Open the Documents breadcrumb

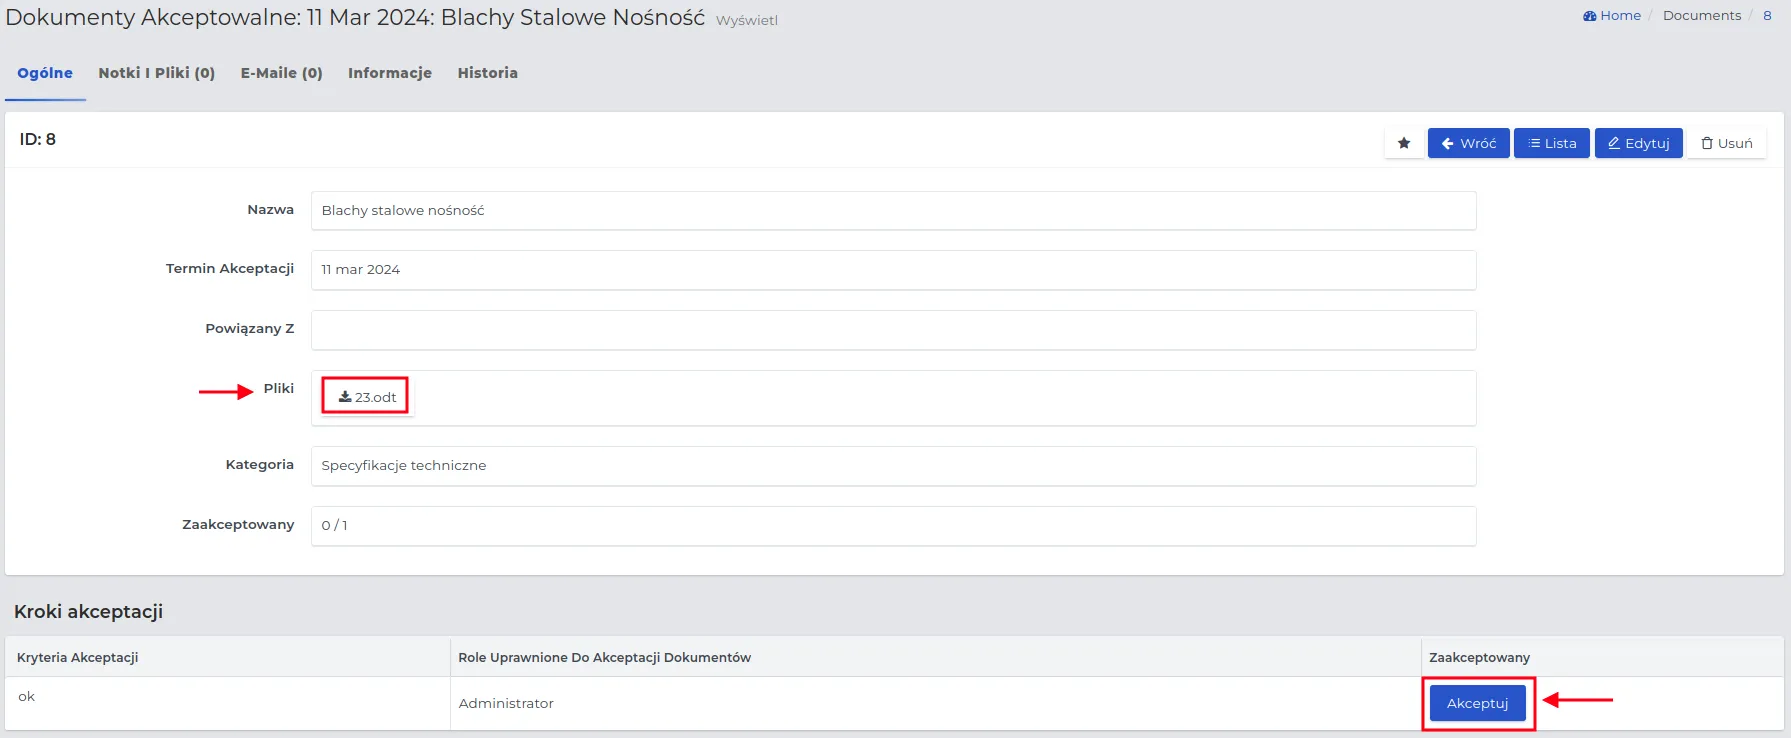click(1701, 15)
